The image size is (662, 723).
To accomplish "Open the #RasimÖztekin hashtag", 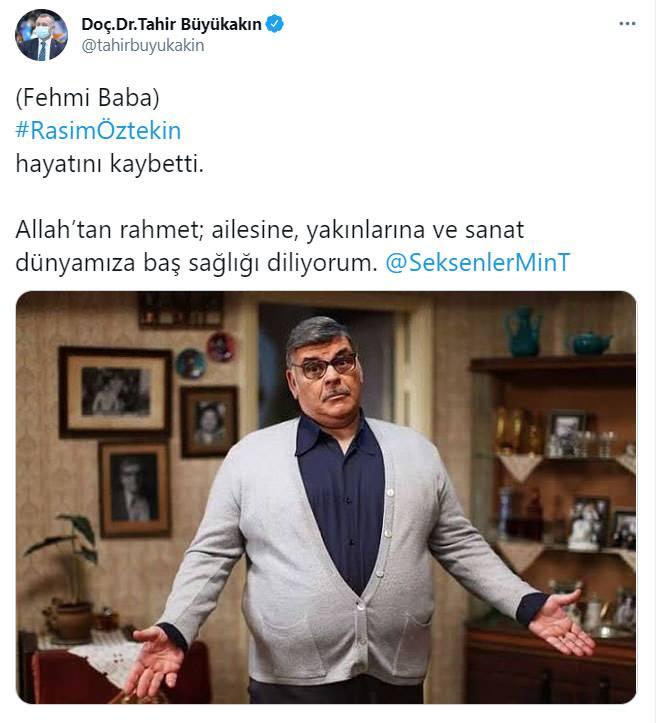I will 98,130.
